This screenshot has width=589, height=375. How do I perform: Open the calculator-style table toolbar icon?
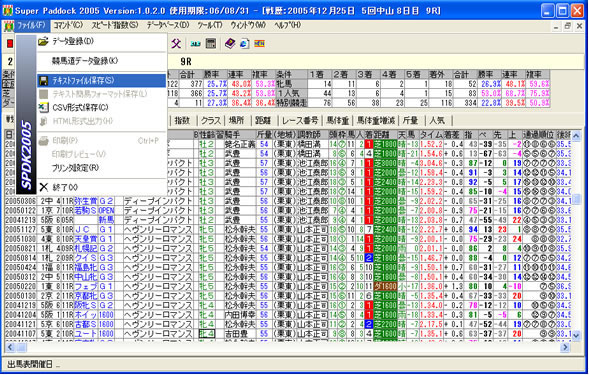(211, 44)
